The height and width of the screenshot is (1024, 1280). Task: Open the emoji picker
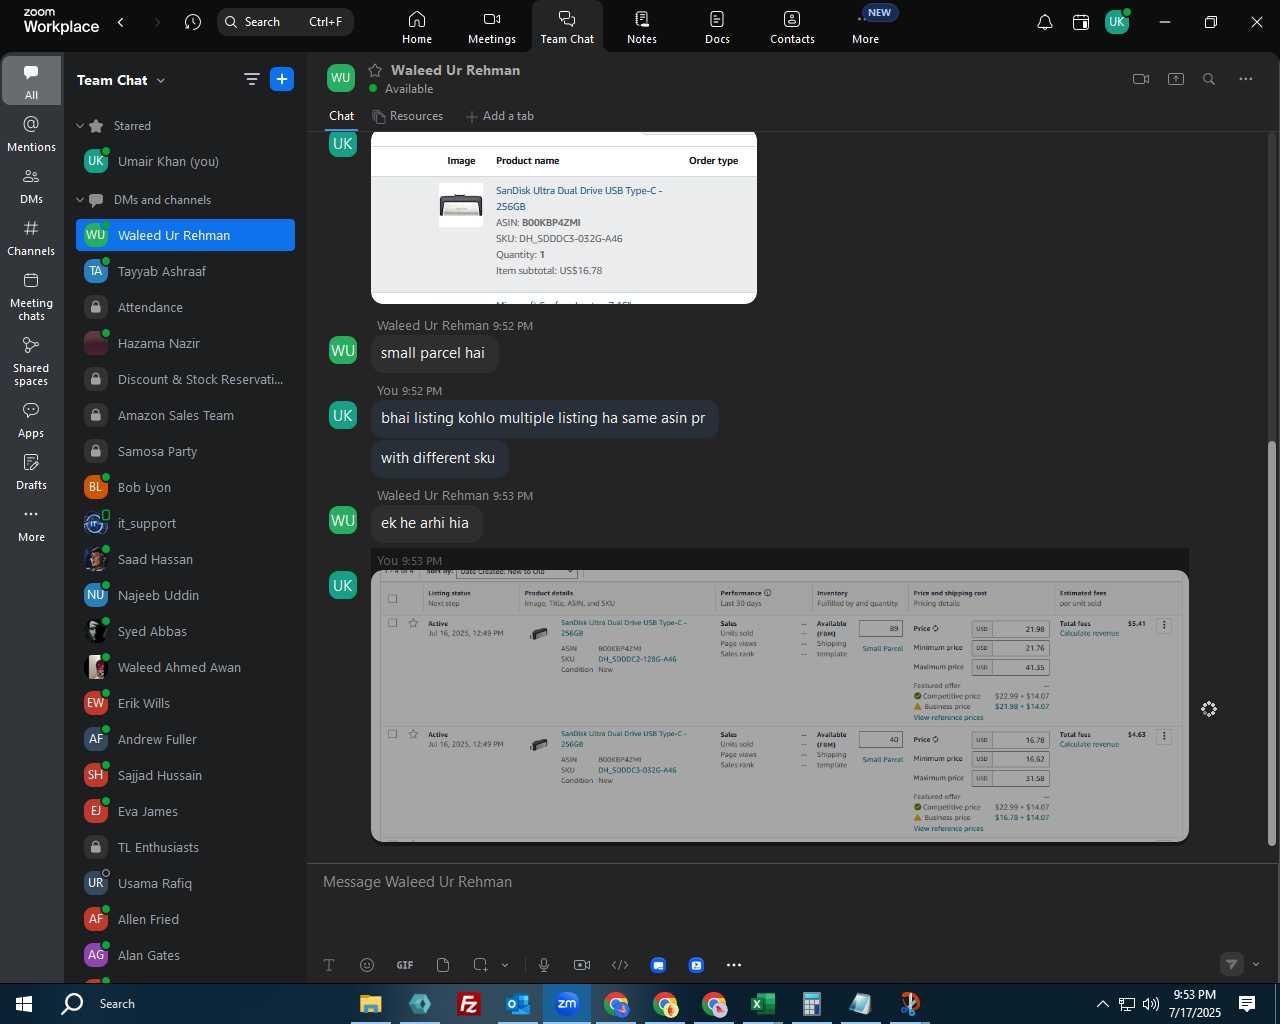click(367, 965)
